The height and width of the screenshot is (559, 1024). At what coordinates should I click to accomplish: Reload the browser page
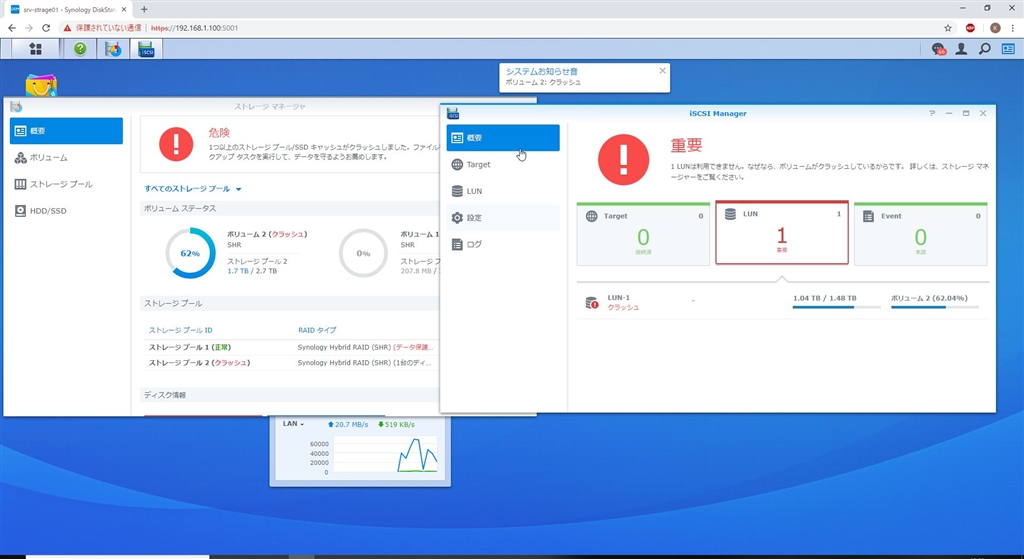pos(46,28)
